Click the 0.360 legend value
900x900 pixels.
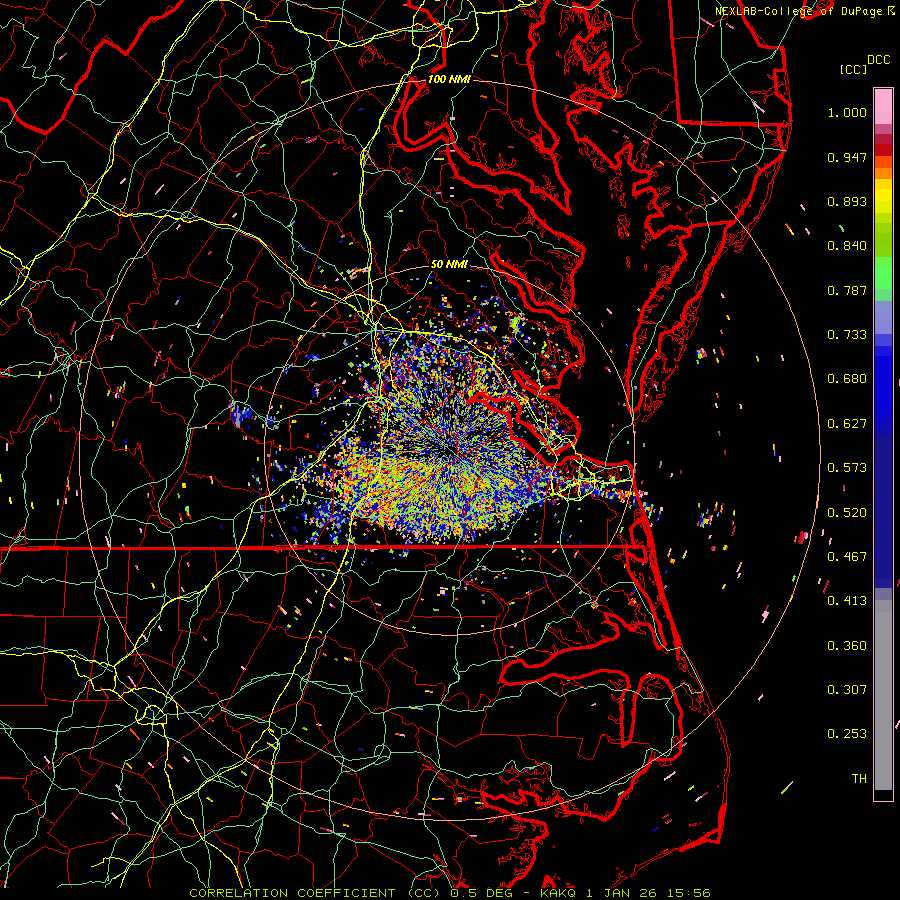click(x=847, y=646)
